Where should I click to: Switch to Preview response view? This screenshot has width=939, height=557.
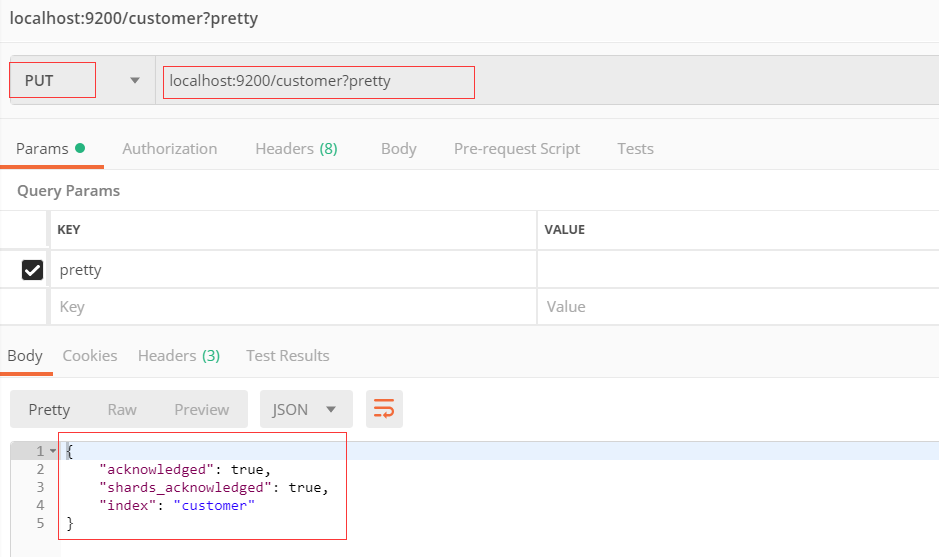click(201, 410)
